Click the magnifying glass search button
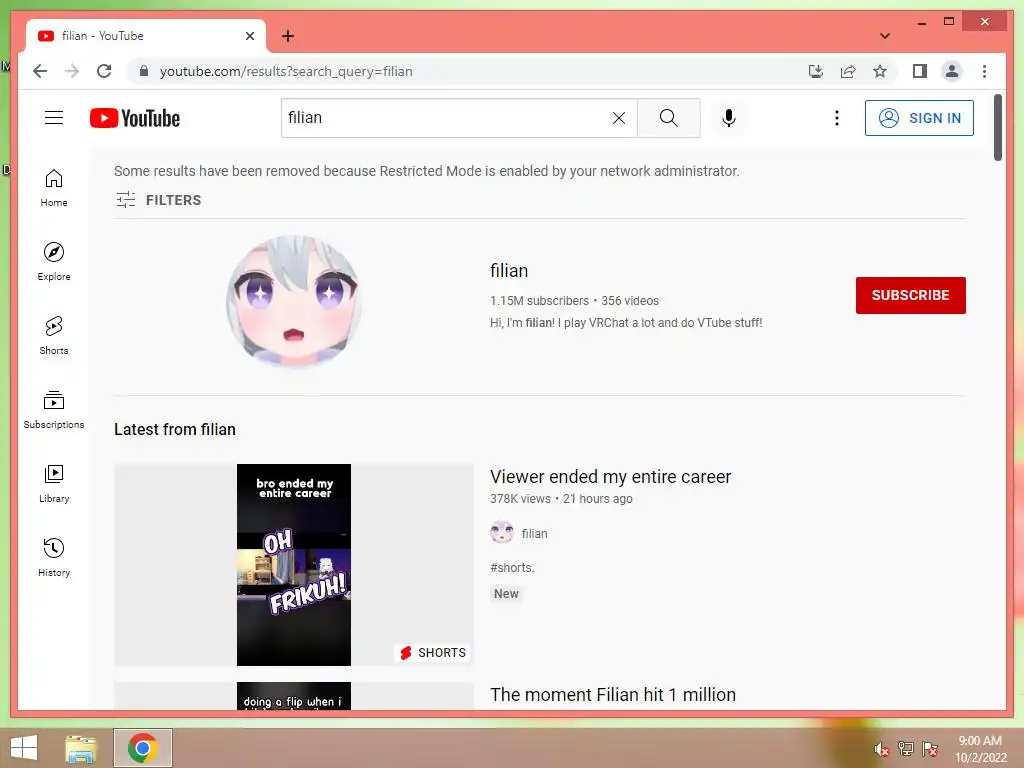Viewport: 1024px width, 768px height. [668, 118]
